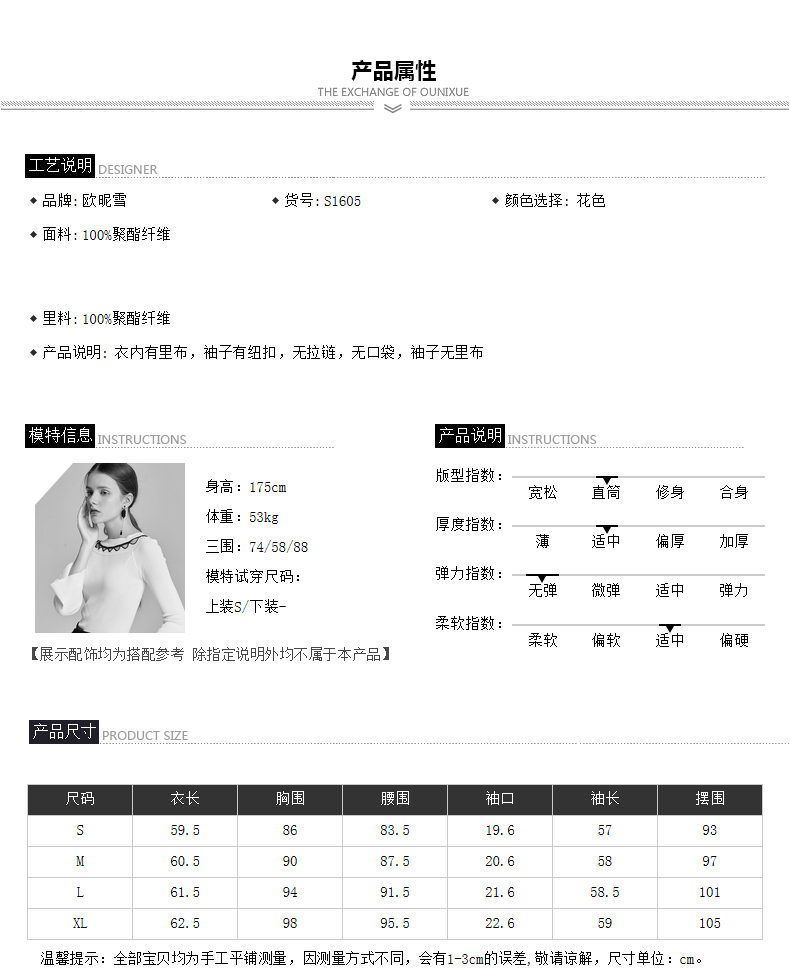Click the 袖口 column header
790x968 pixels.
(x=500, y=799)
